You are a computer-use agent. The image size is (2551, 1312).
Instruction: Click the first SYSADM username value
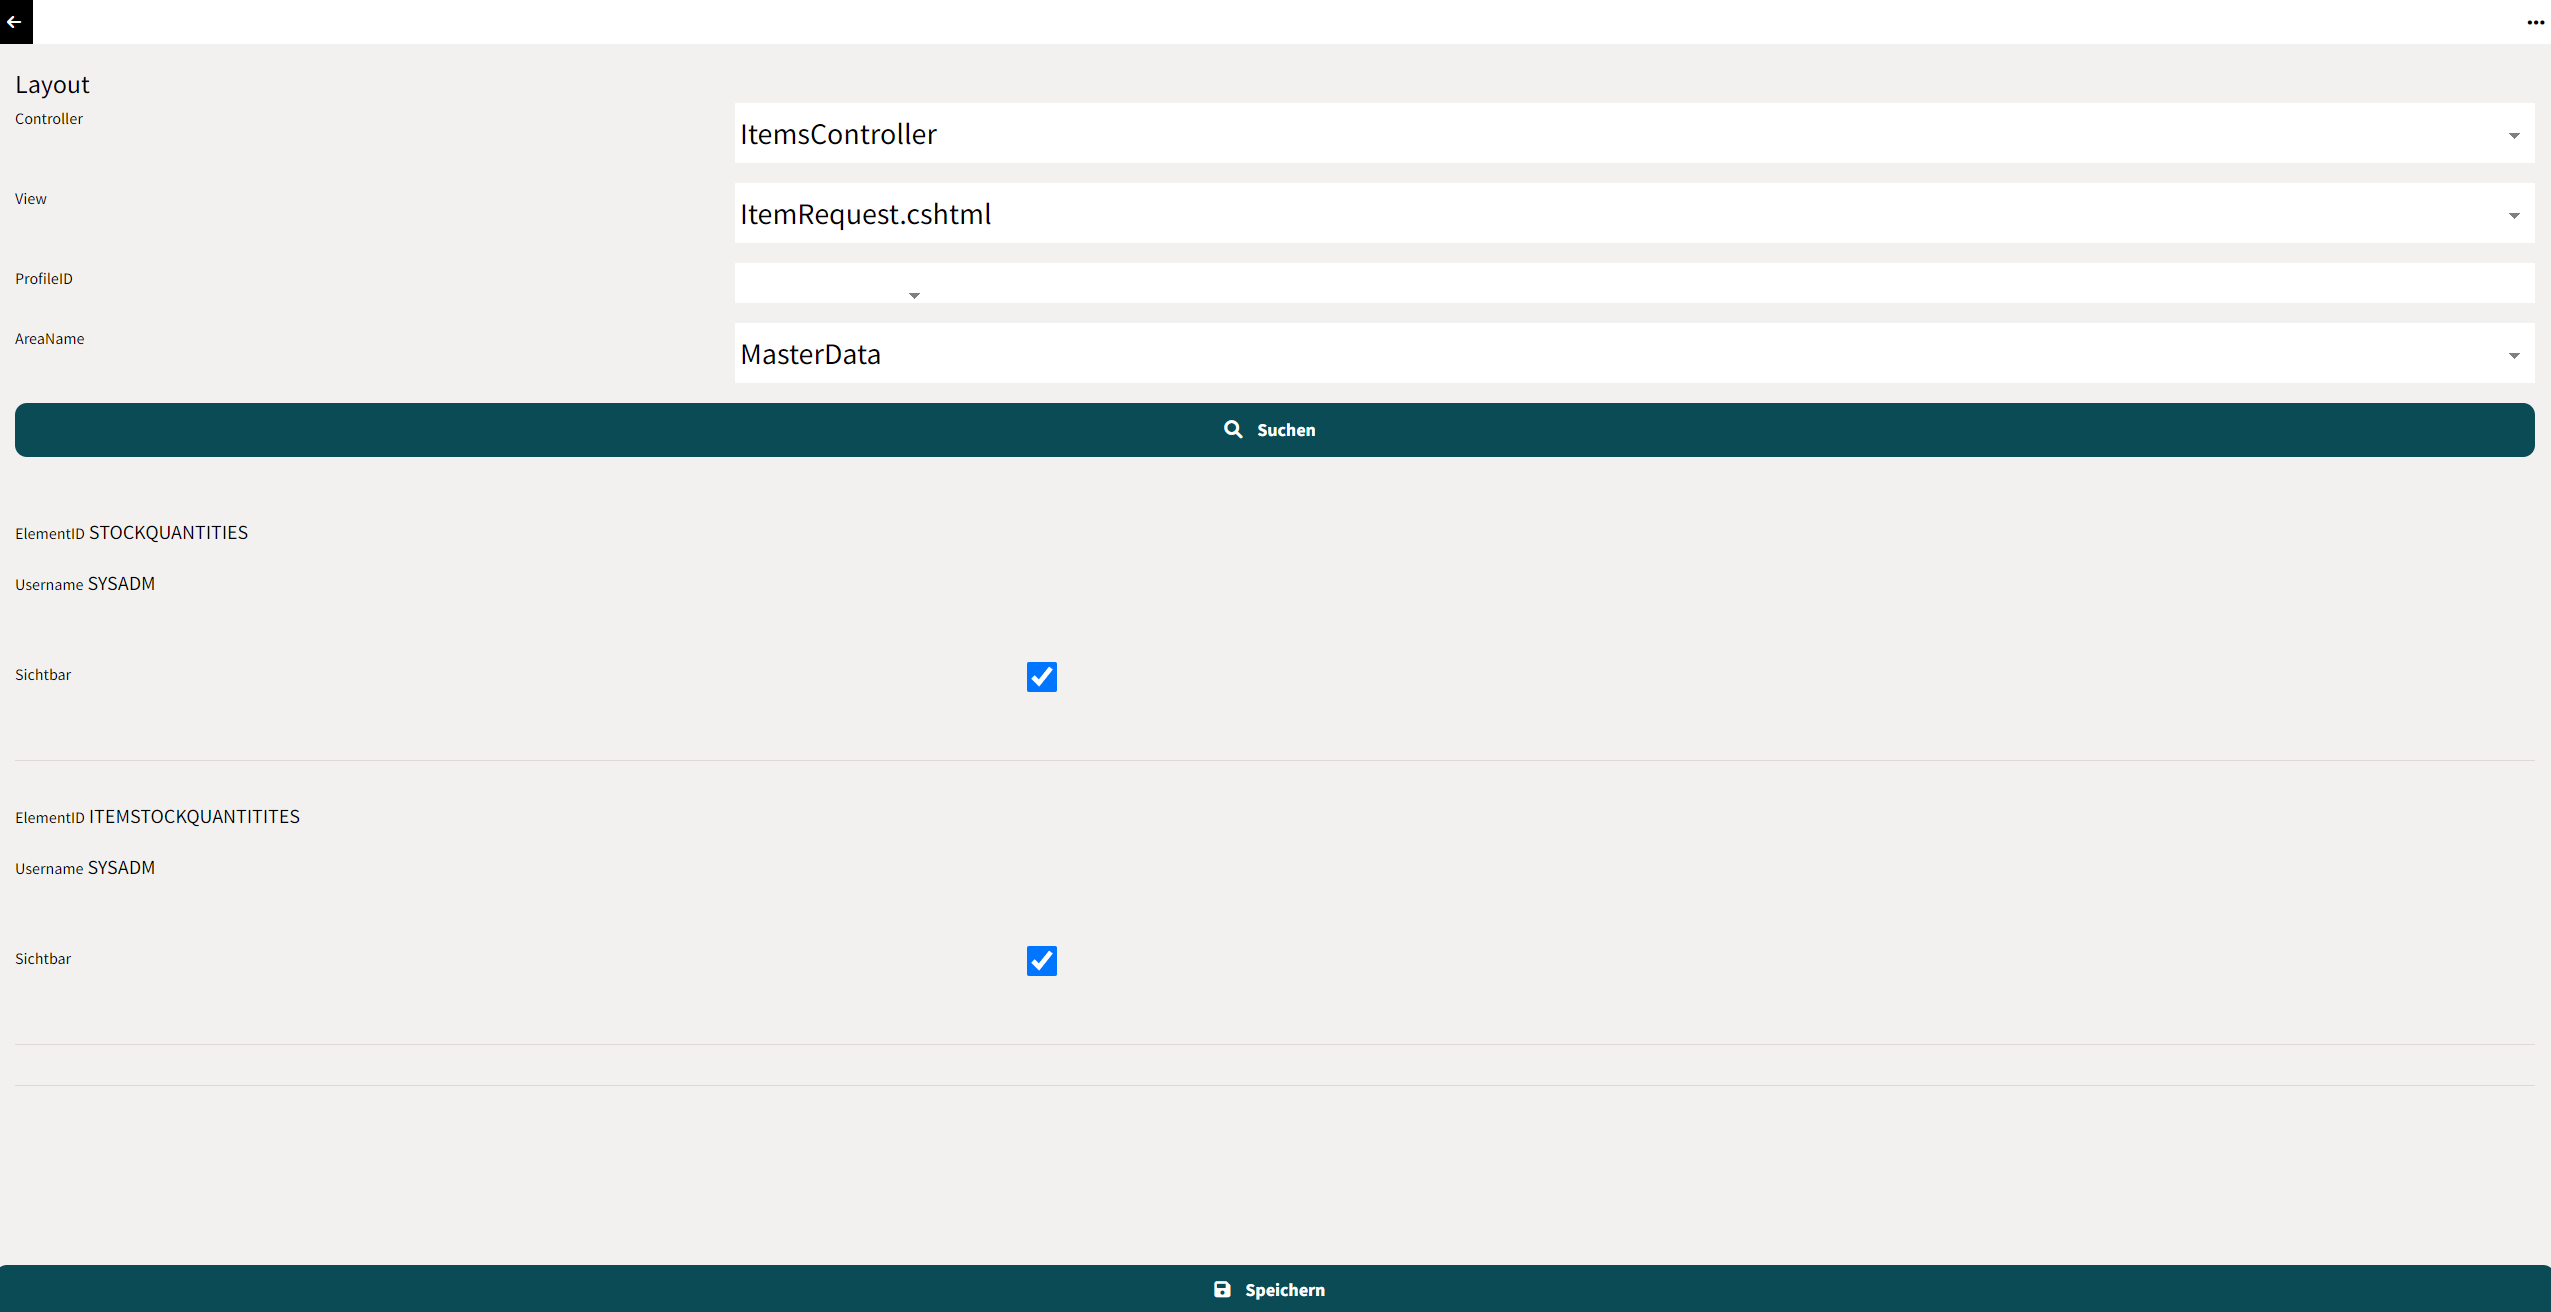[121, 583]
